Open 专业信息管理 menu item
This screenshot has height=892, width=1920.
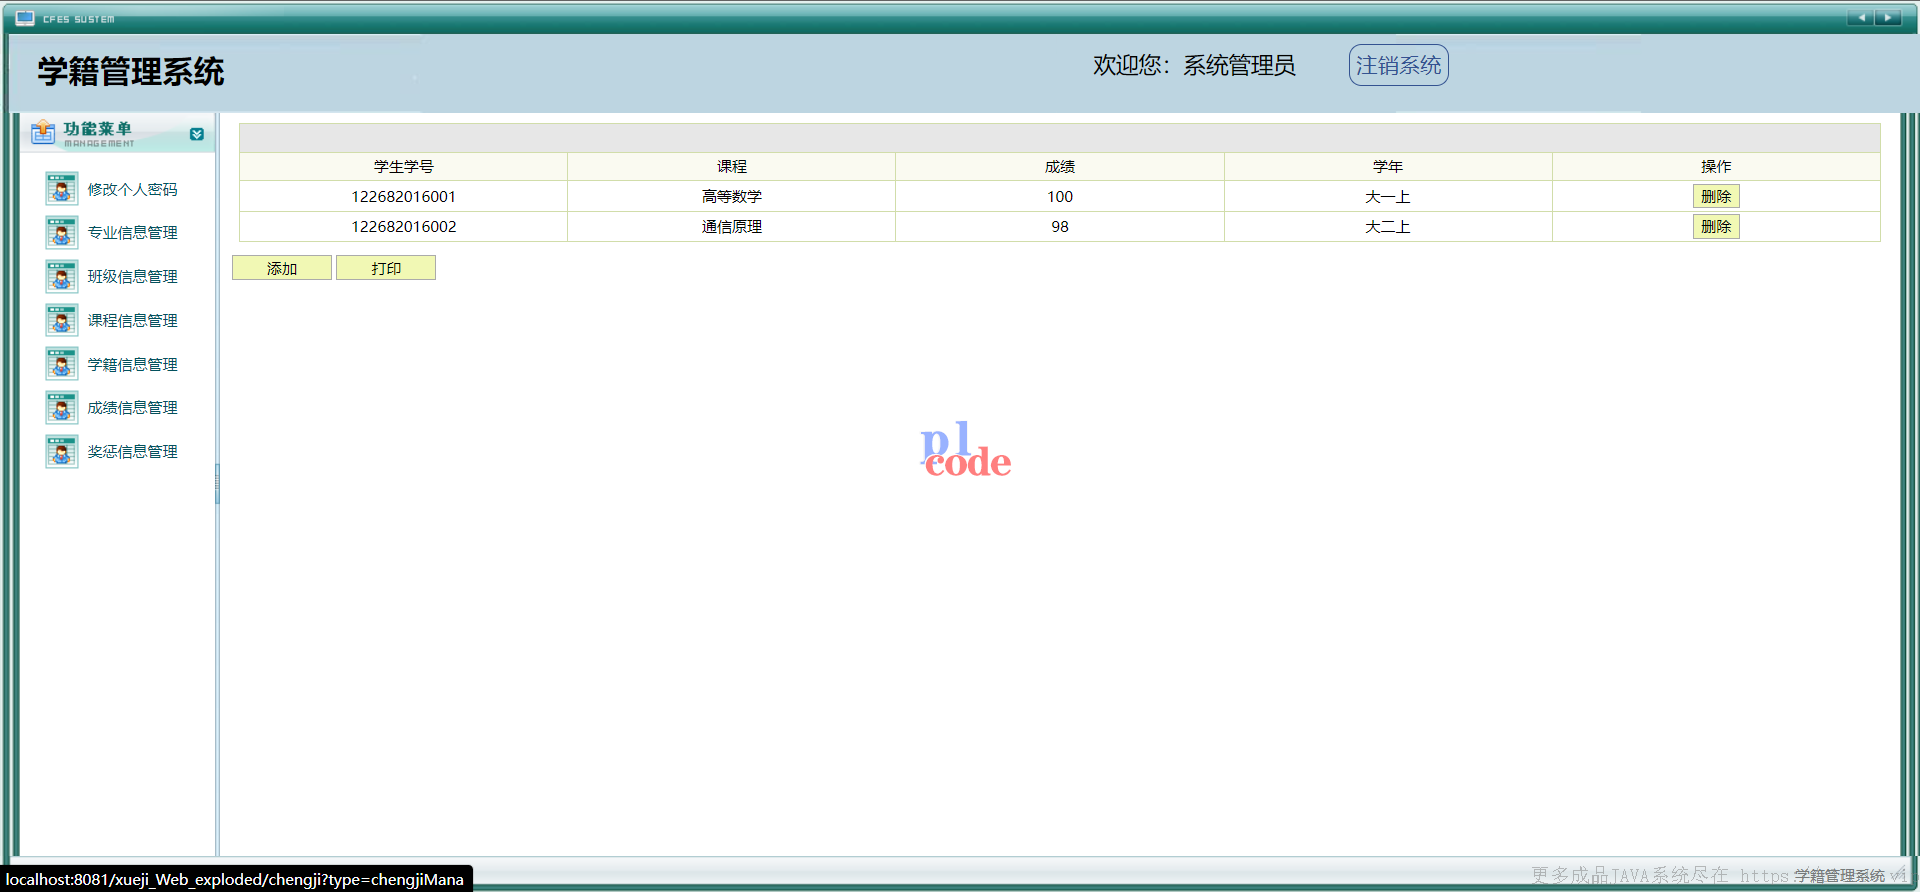(132, 233)
